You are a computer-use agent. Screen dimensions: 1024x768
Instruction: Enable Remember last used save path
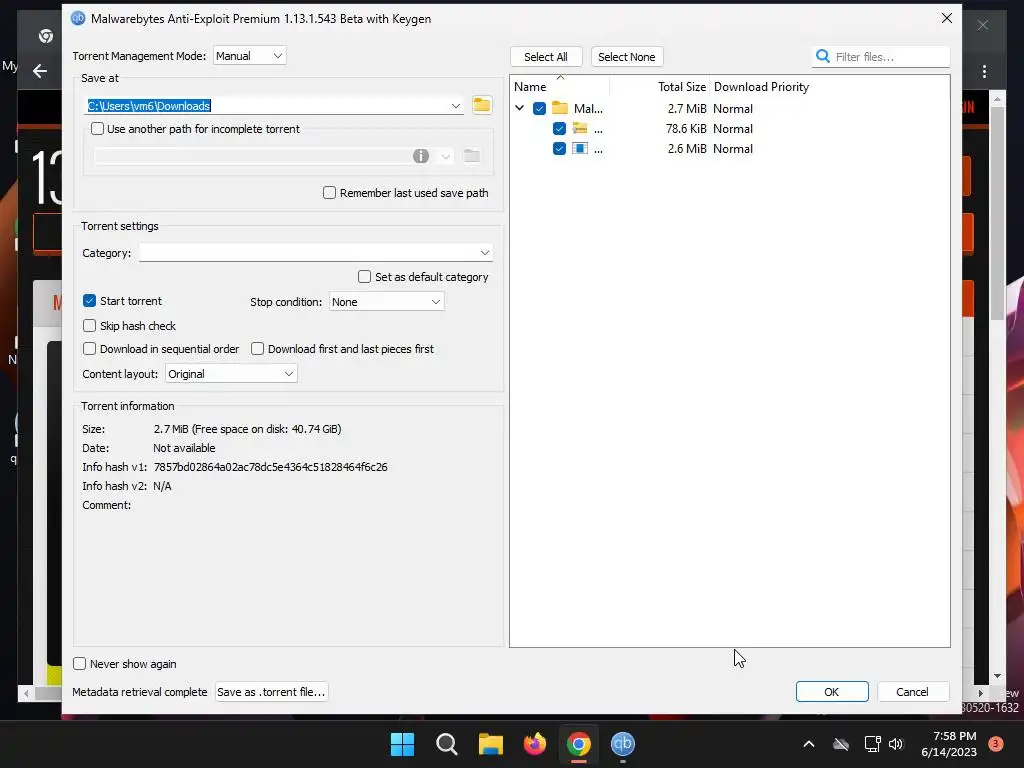click(330, 193)
